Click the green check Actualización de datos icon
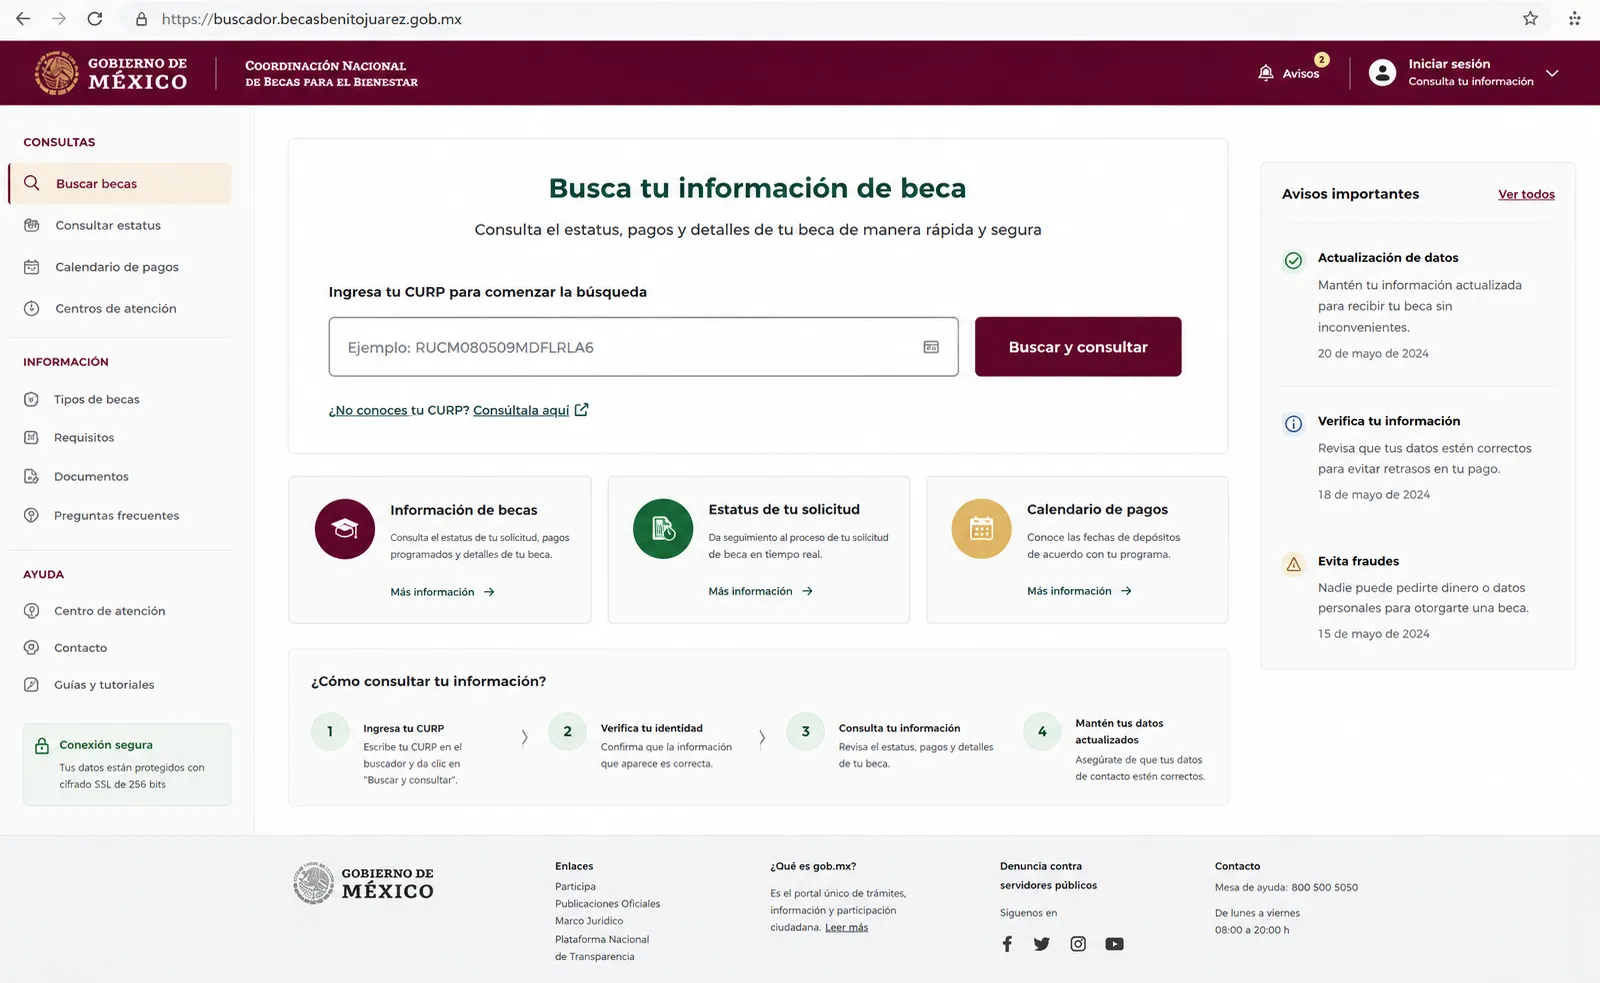Screen dimensions: 1600x983 (1293, 260)
